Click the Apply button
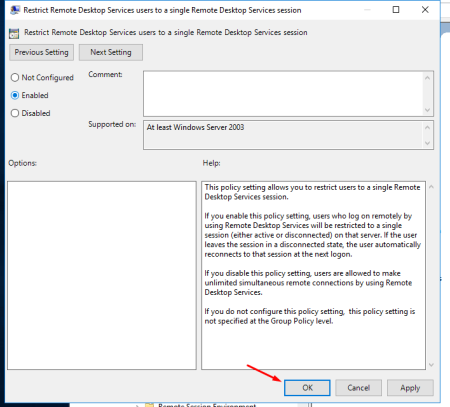The width and height of the screenshot is (450, 407). coord(410,388)
